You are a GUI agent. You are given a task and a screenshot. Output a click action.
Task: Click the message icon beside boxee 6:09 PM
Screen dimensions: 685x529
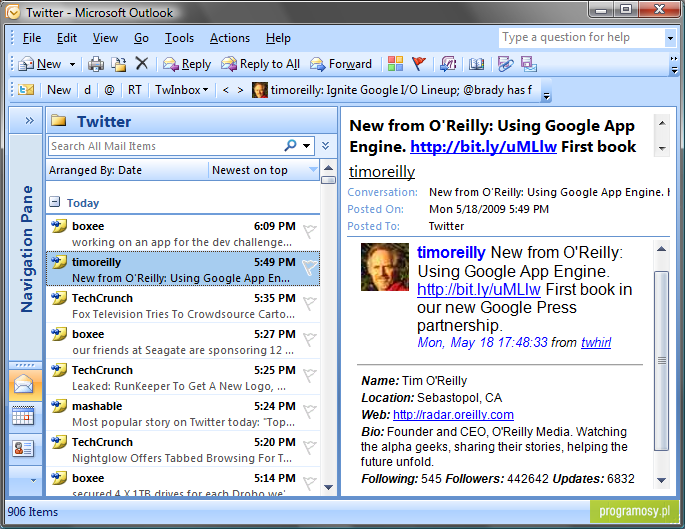(59, 226)
